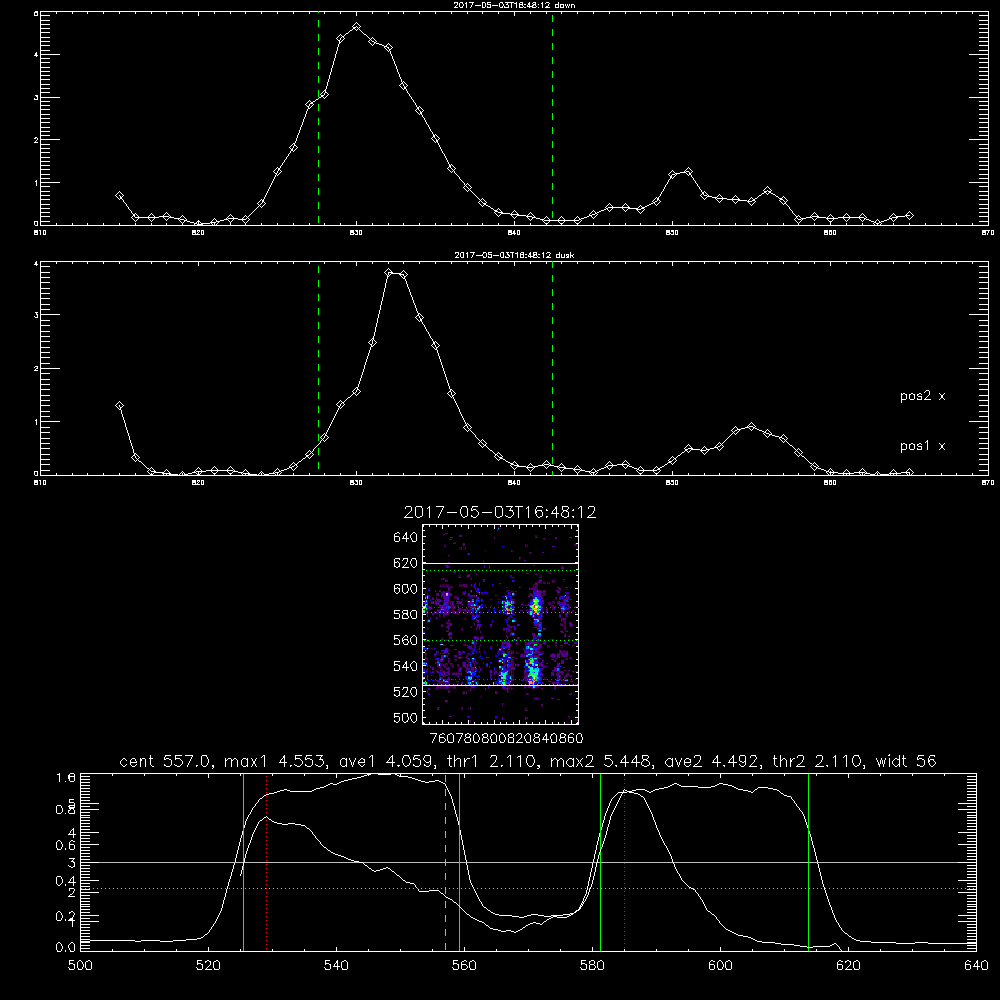
Task: Click the '500' label on bottom plot x-axis
Action: [80, 966]
